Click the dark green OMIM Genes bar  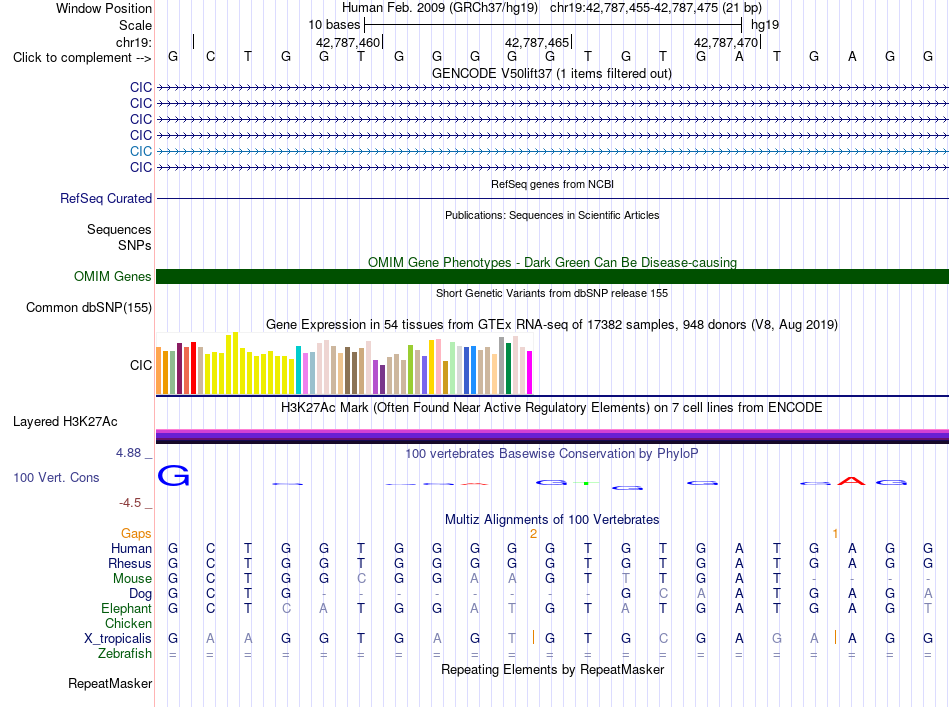(552, 276)
